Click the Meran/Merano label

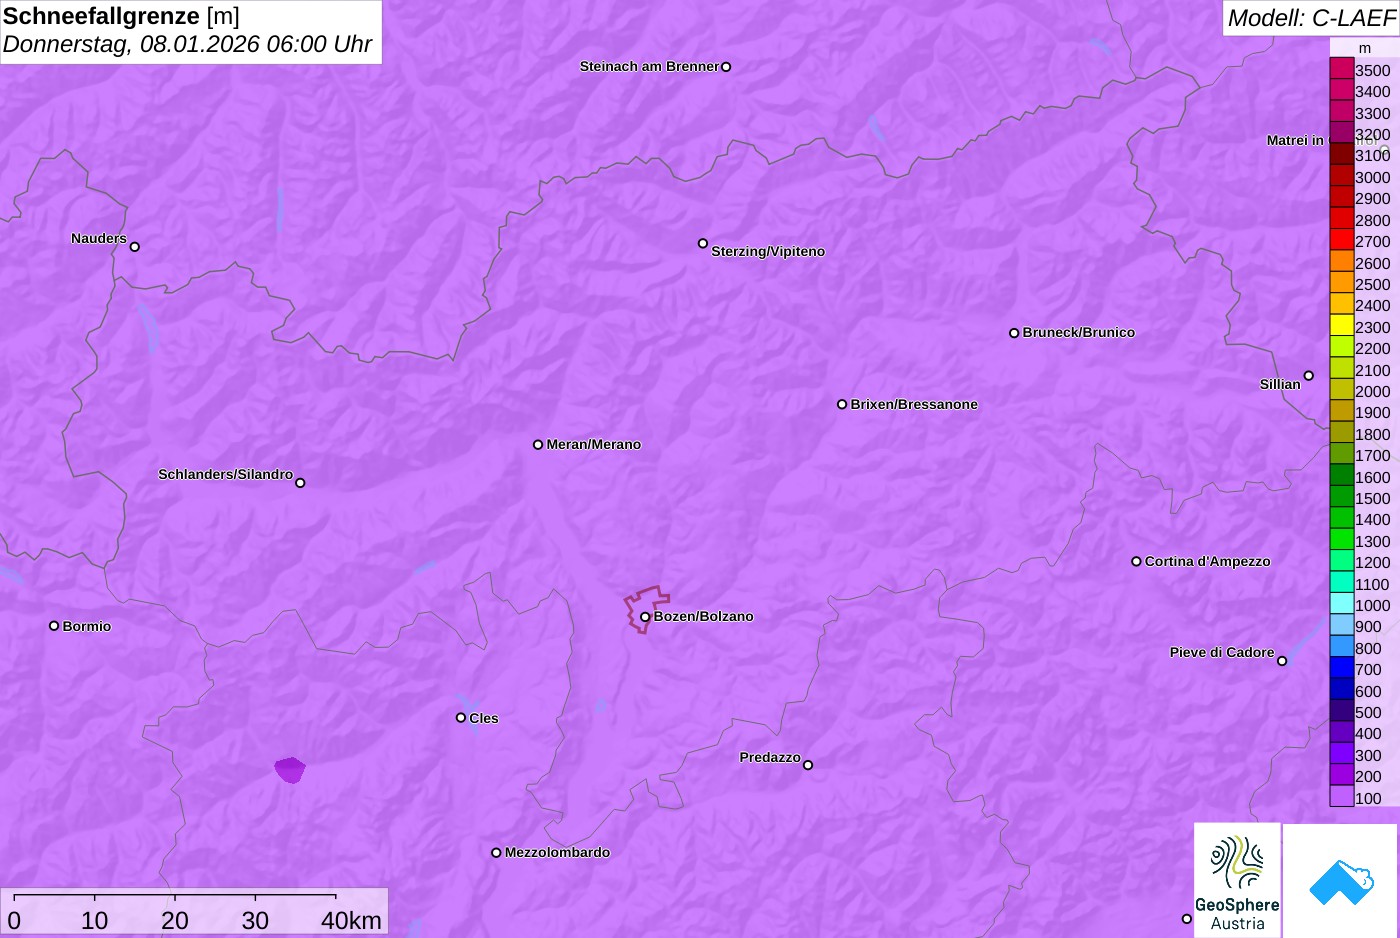(594, 445)
